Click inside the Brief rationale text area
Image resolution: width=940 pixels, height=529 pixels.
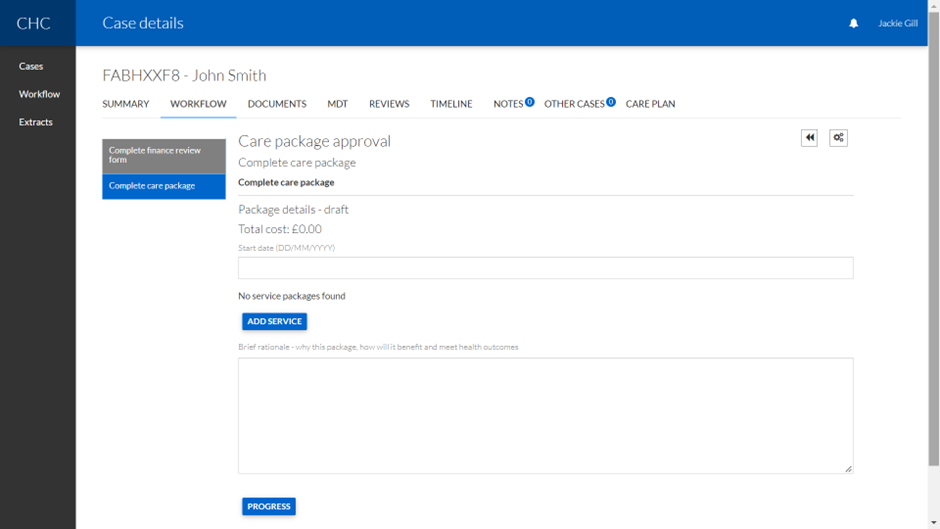[x=545, y=415]
